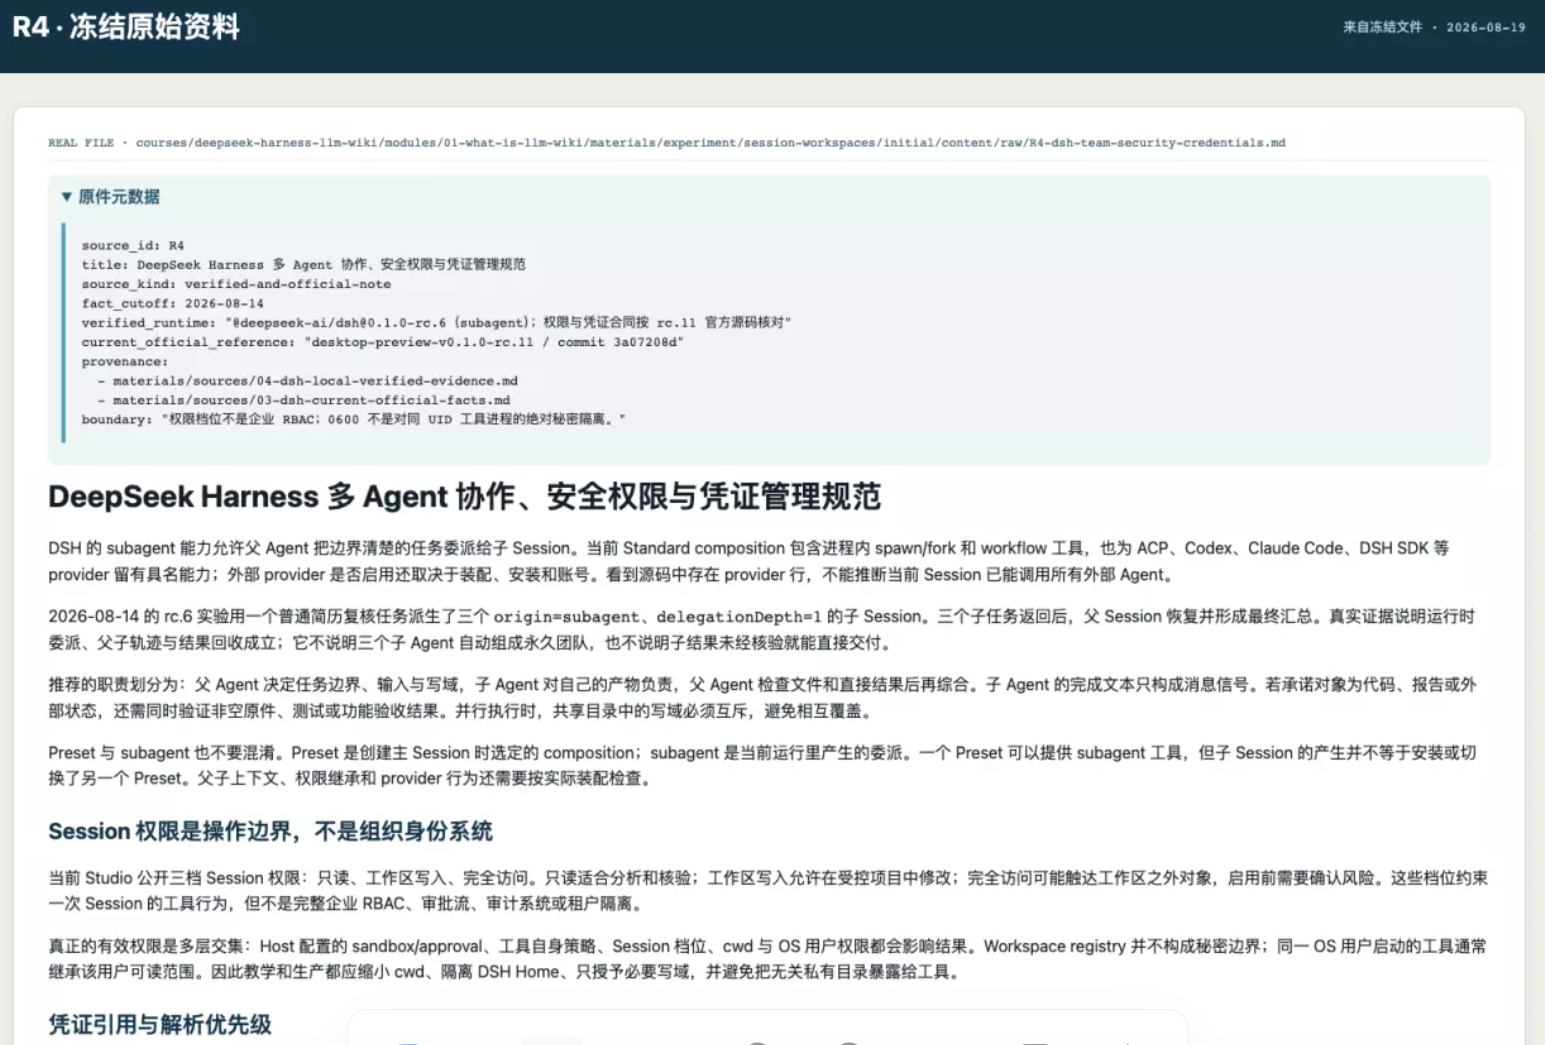Click the 来自冻结文件 · 2026-08-19 label
1545x1045 pixels.
click(1434, 27)
